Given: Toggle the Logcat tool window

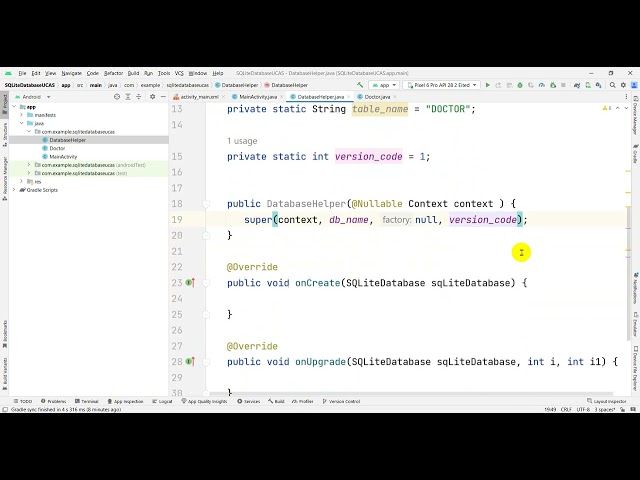Looking at the screenshot, I should pyautogui.click(x=162, y=401).
